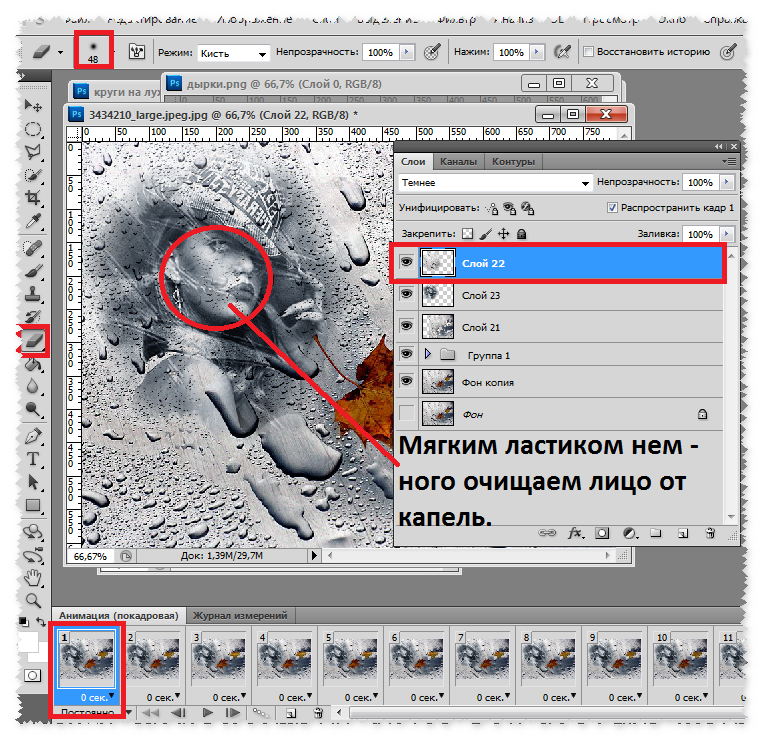Select the Hand tool
The height and width of the screenshot is (742, 764).
33,578
